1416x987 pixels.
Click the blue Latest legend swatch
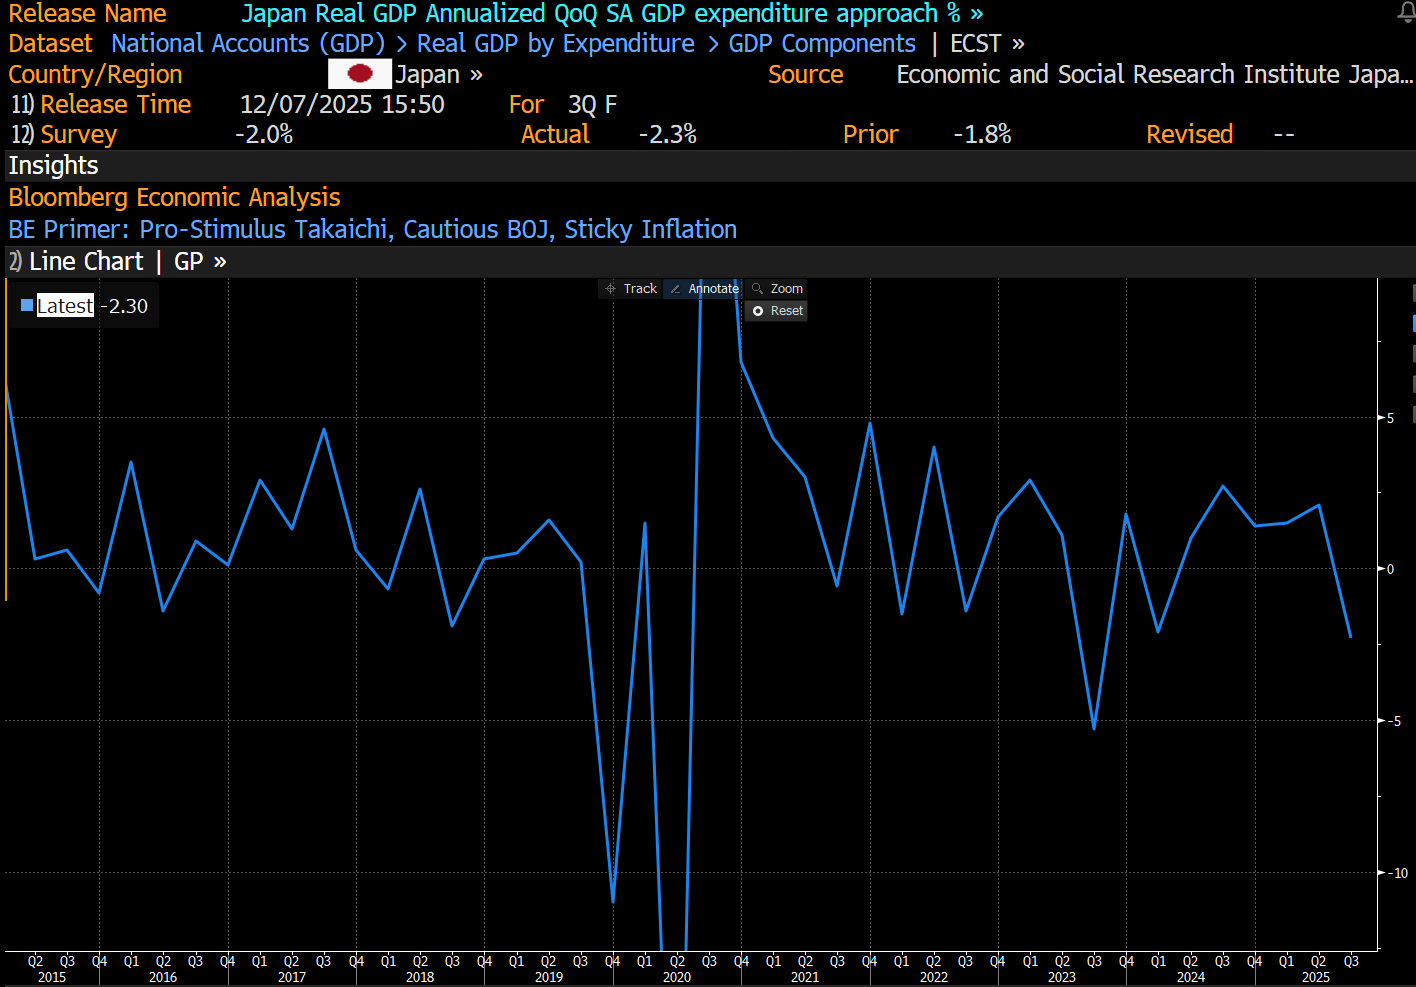[x=27, y=306]
